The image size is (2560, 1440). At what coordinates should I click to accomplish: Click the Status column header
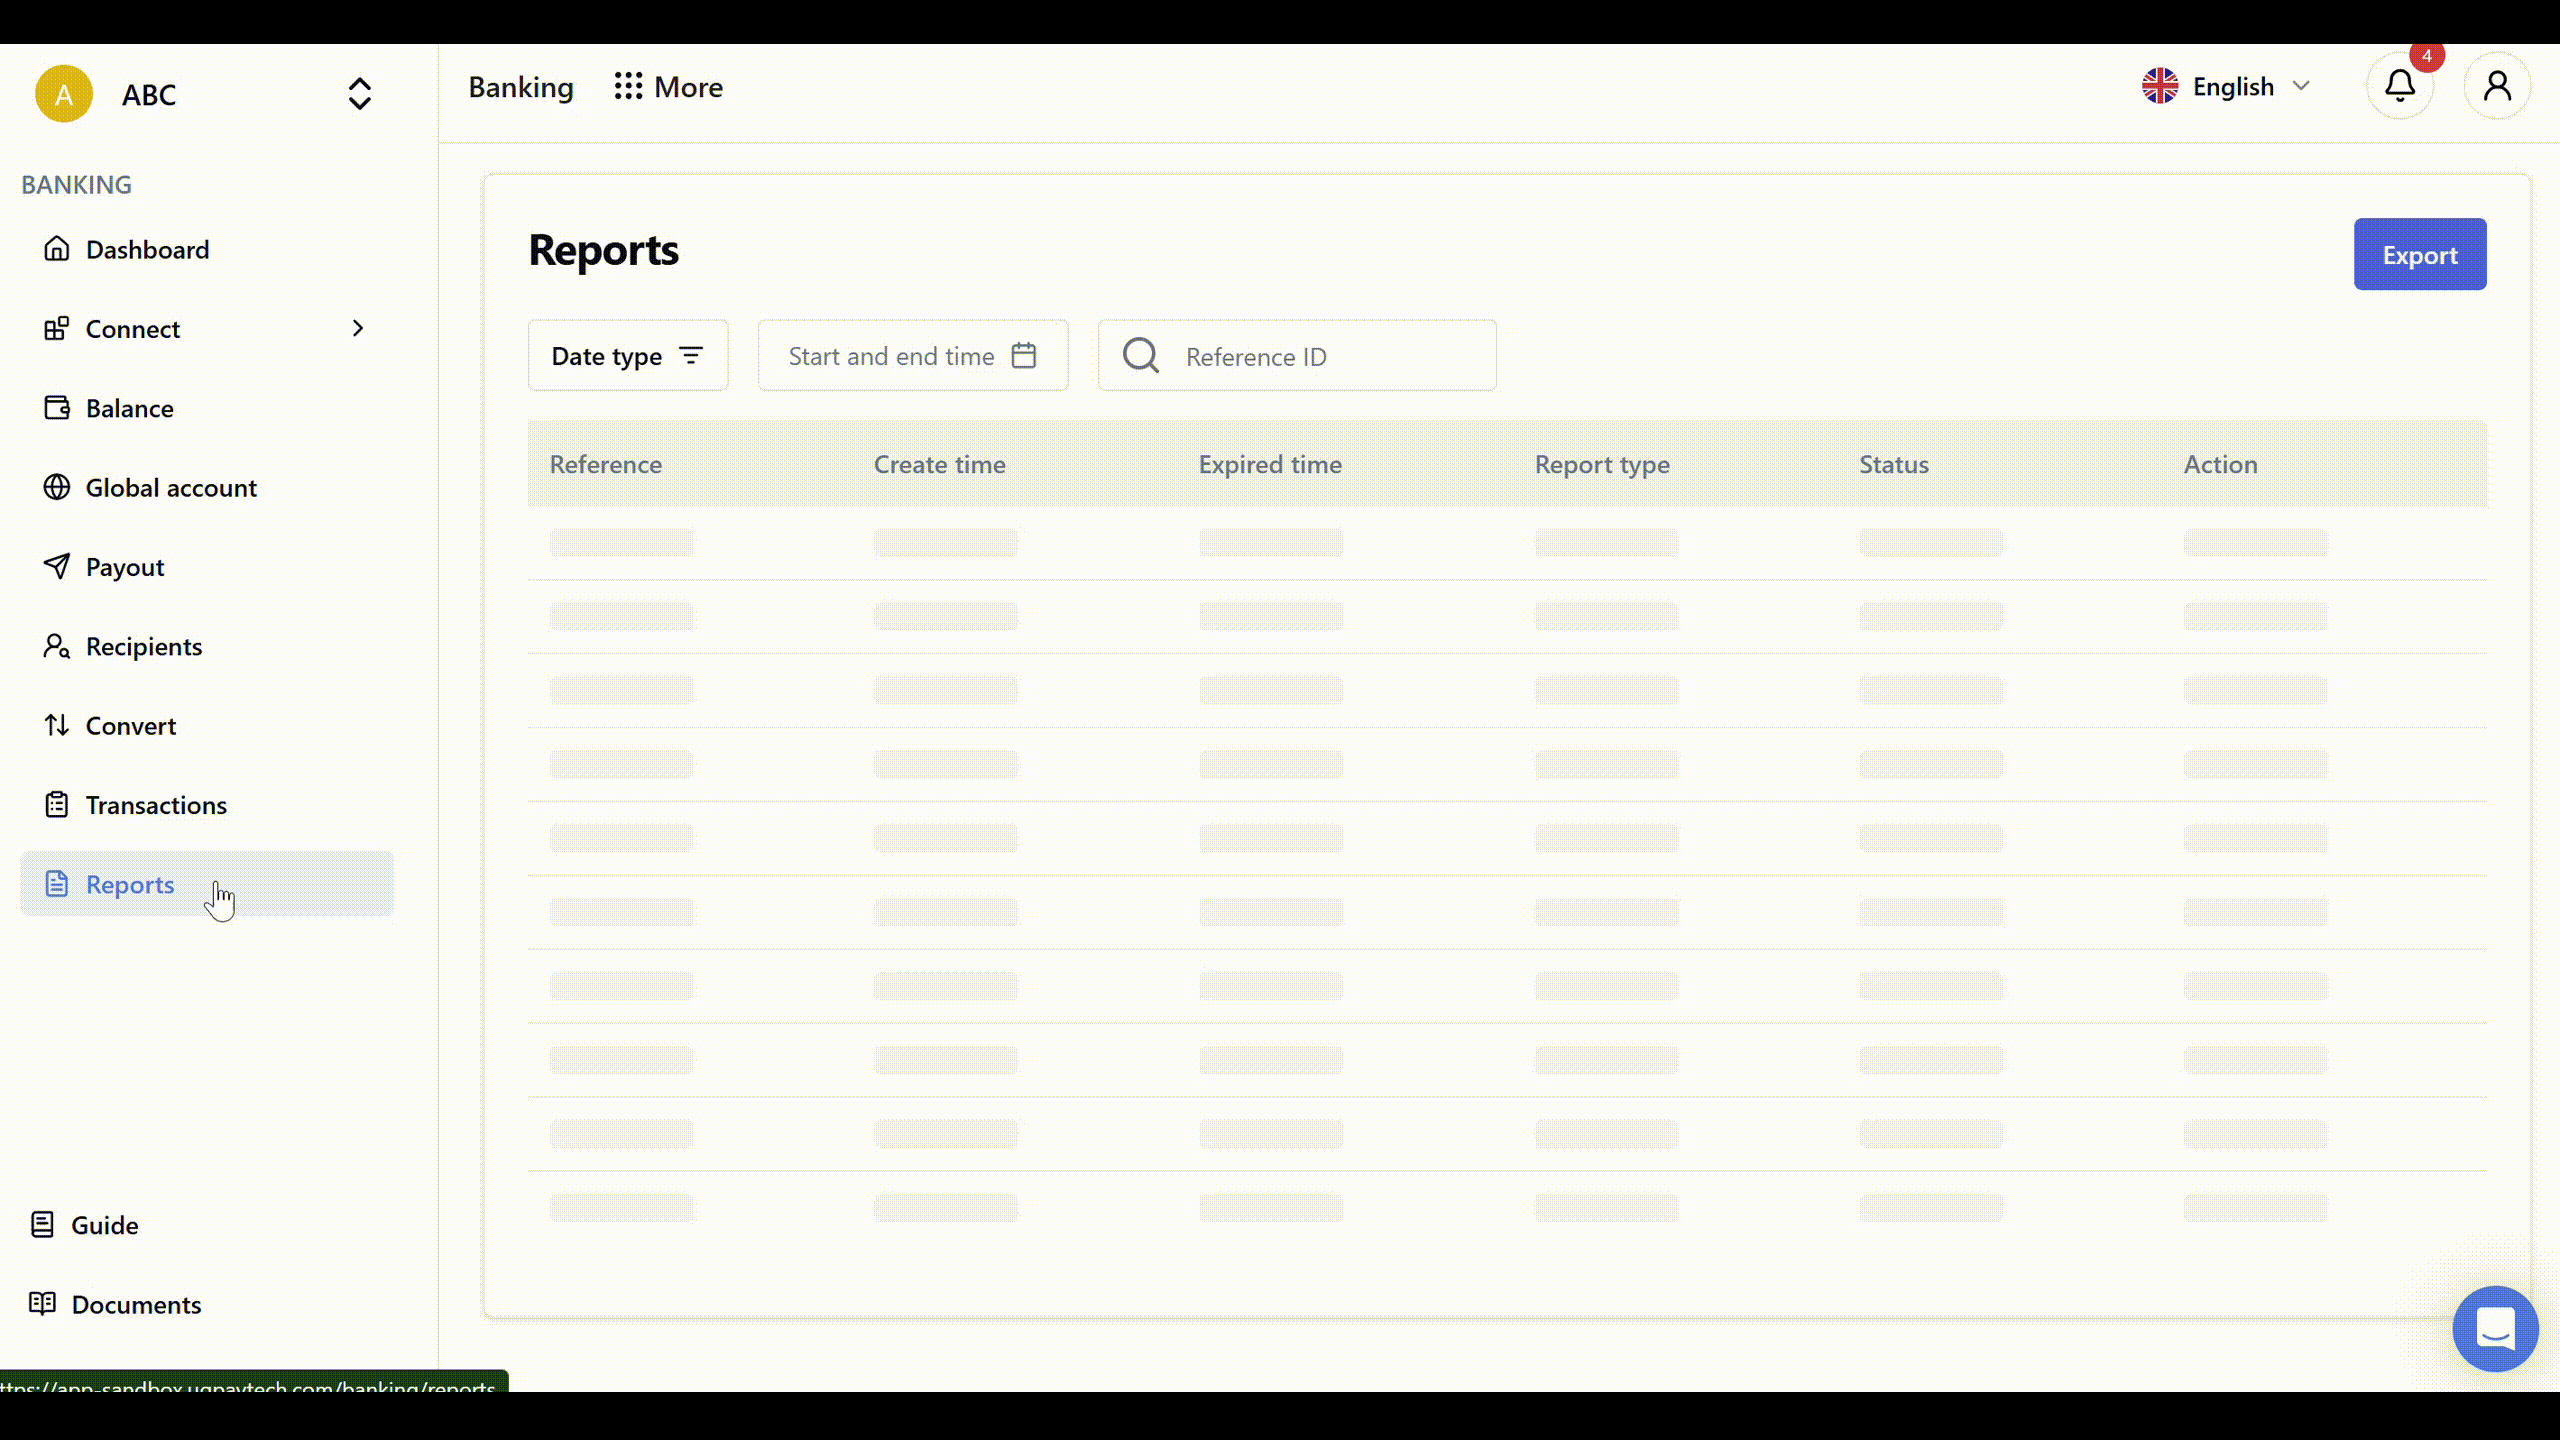(1894, 464)
